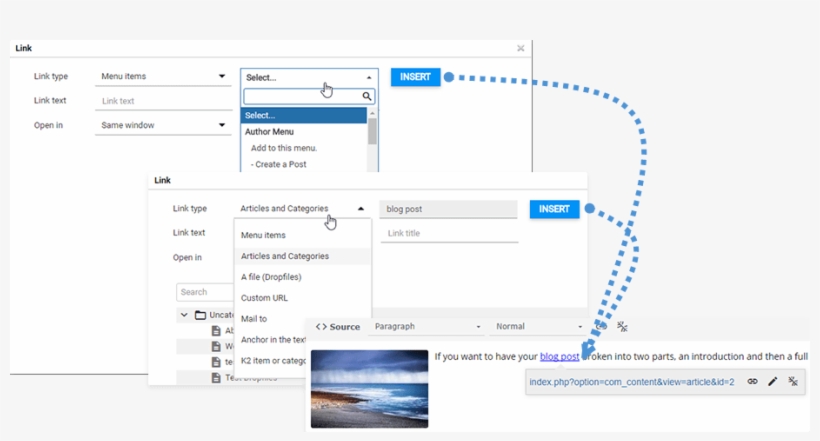Click the document icon of Test Dropfiles row
820x441 pixels.
click(x=216, y=377)
